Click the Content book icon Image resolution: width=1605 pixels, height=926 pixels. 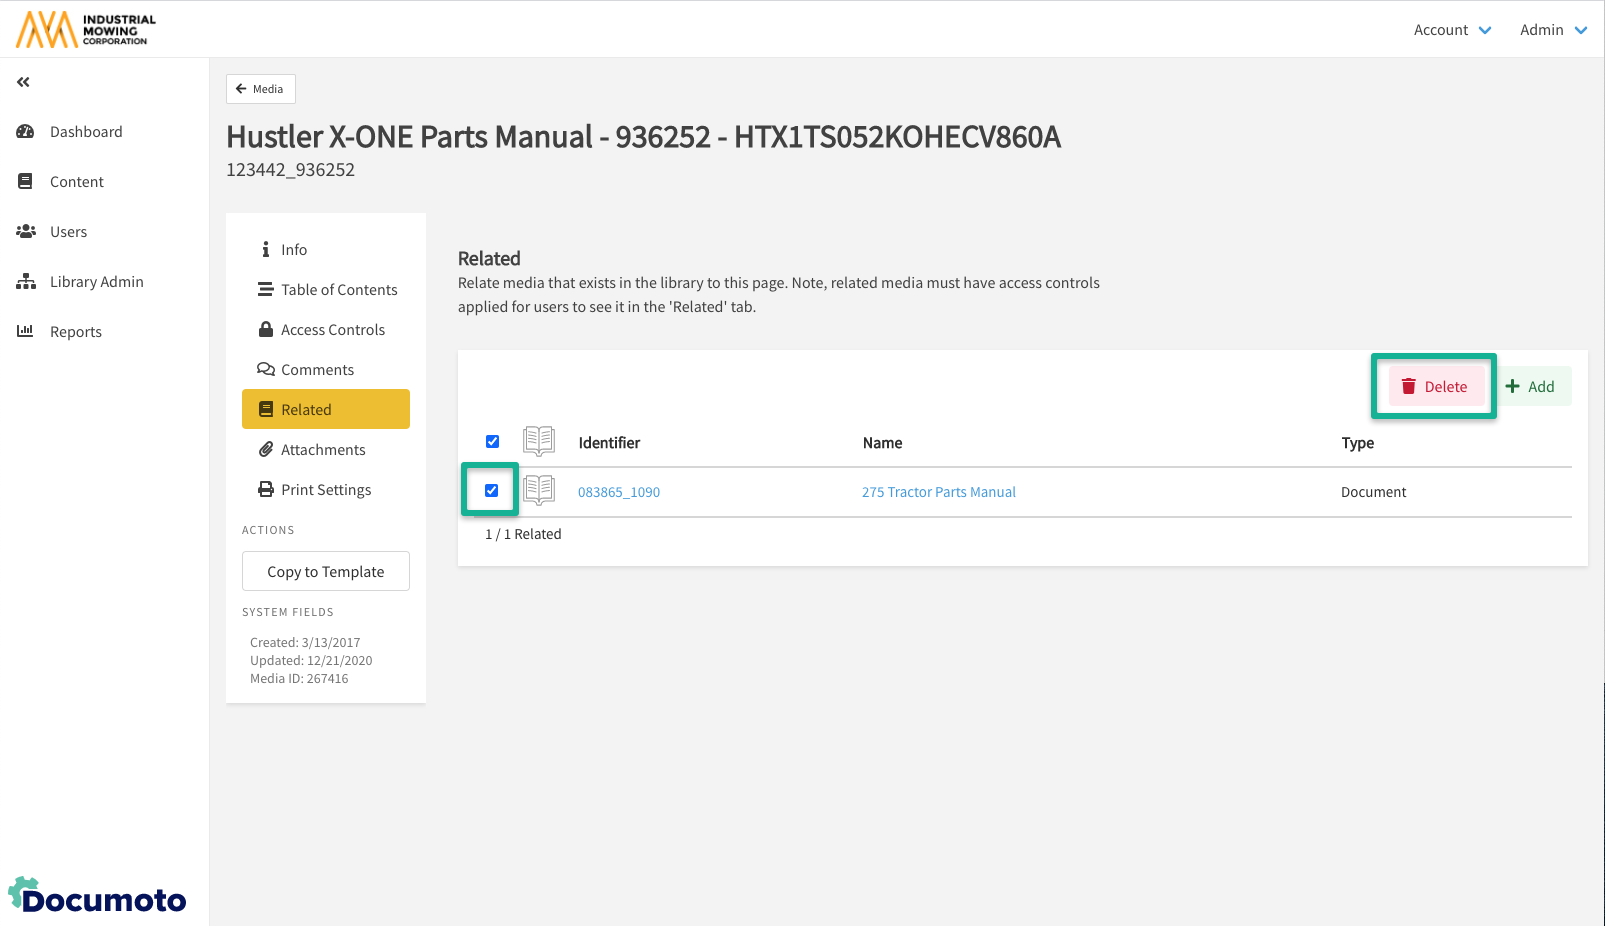pyautogui.click(x=26, y=182)
